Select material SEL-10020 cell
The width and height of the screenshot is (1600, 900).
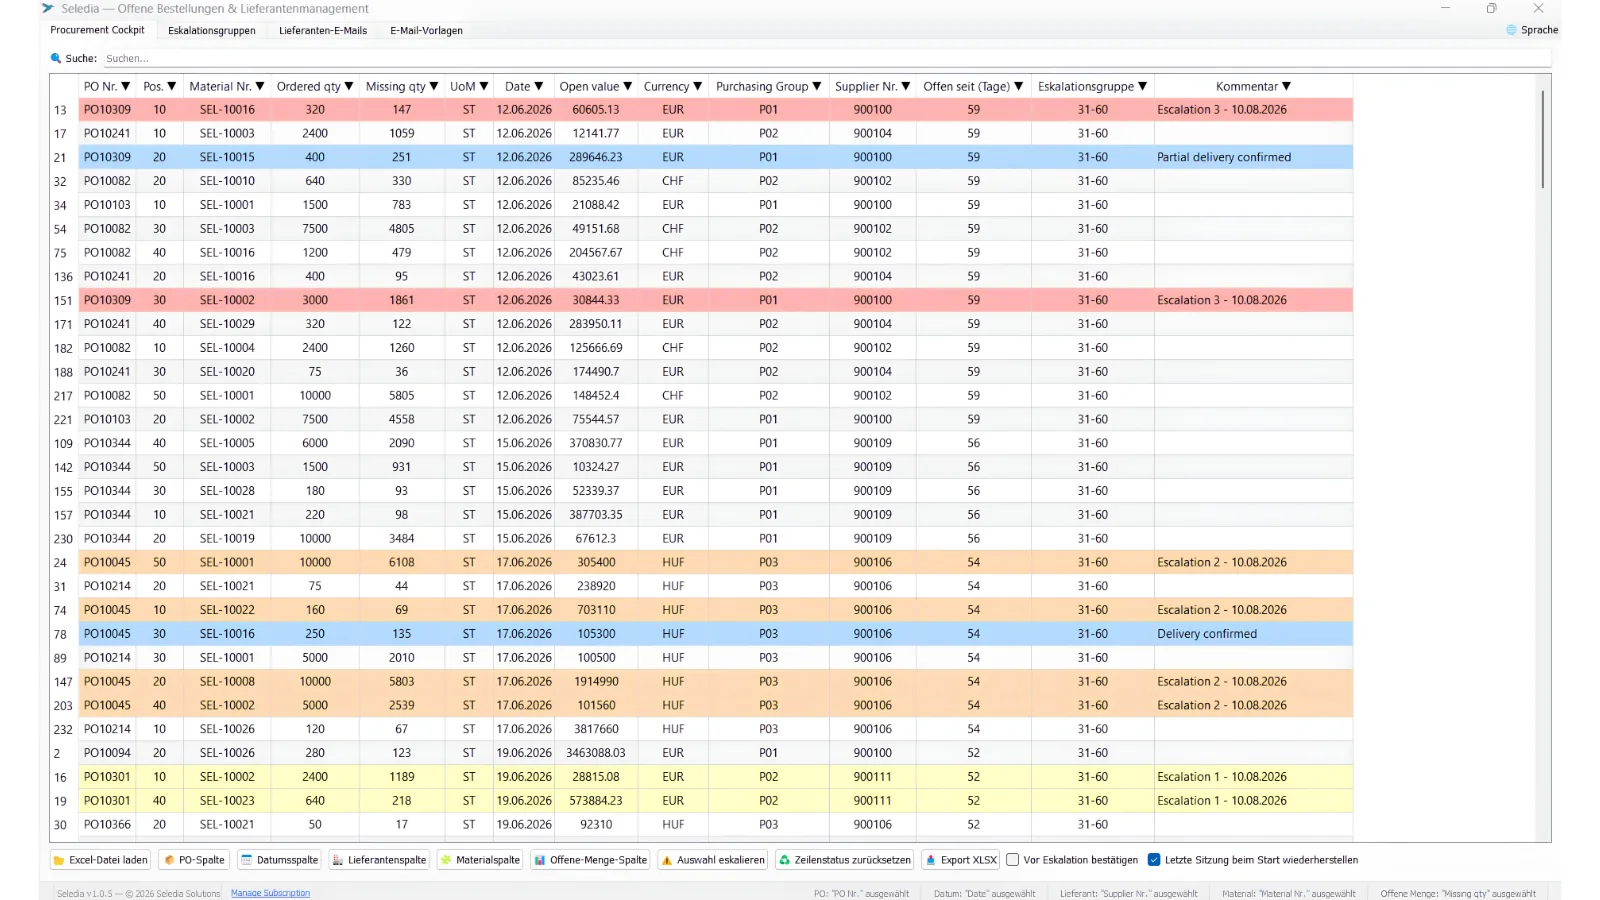(227, 372)
